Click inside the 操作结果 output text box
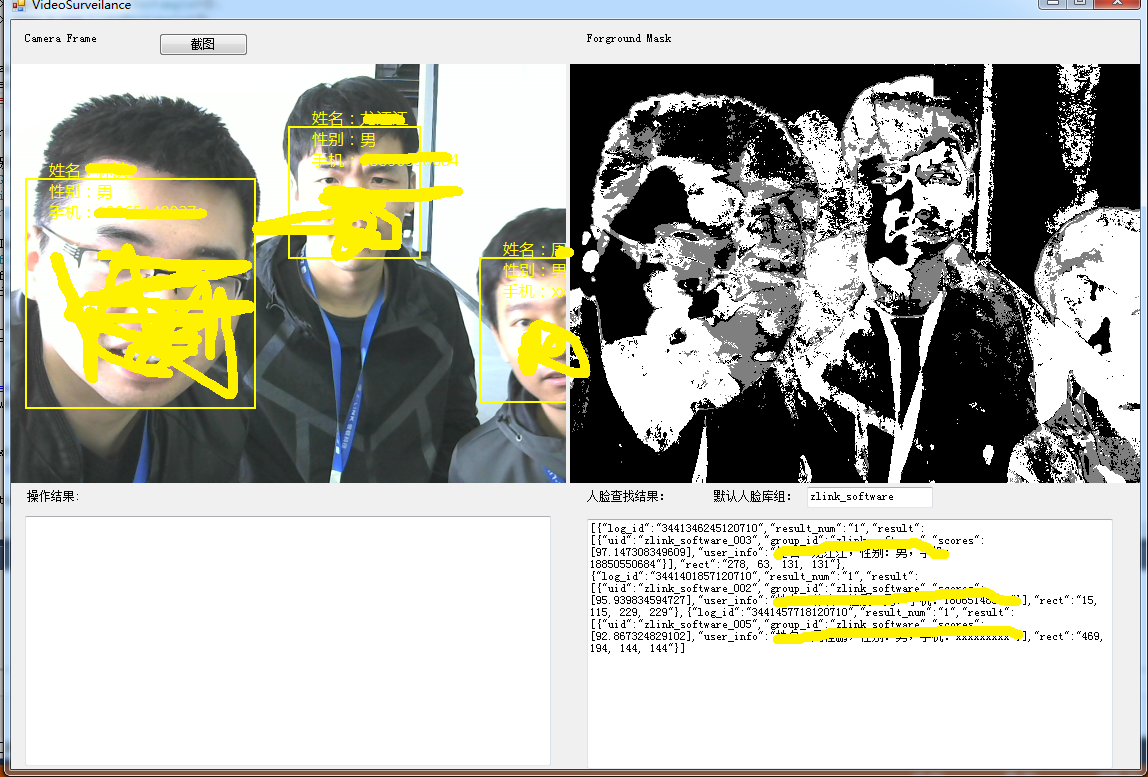This screenshot has height=777, width=1148. coord(288,640)
